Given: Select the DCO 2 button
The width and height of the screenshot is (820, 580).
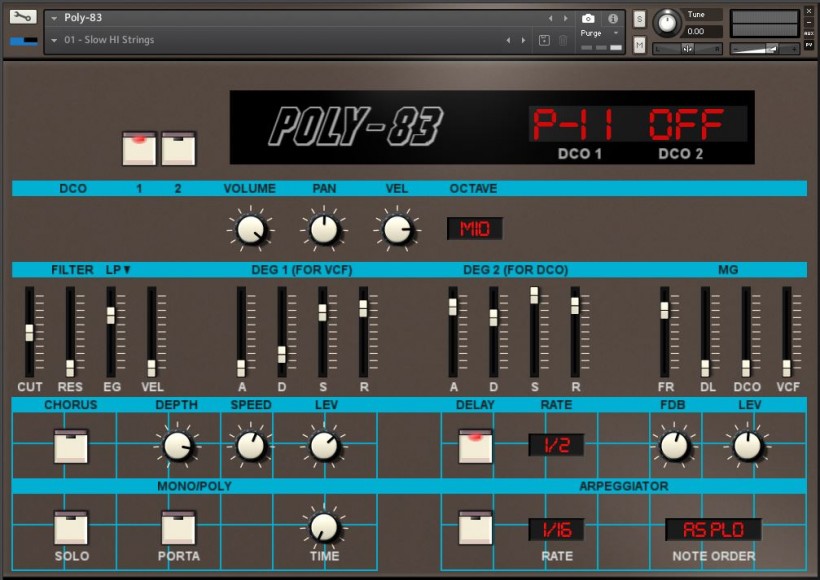Looking at the screenshot, I should pyautogui.click(x=178, y=149).
